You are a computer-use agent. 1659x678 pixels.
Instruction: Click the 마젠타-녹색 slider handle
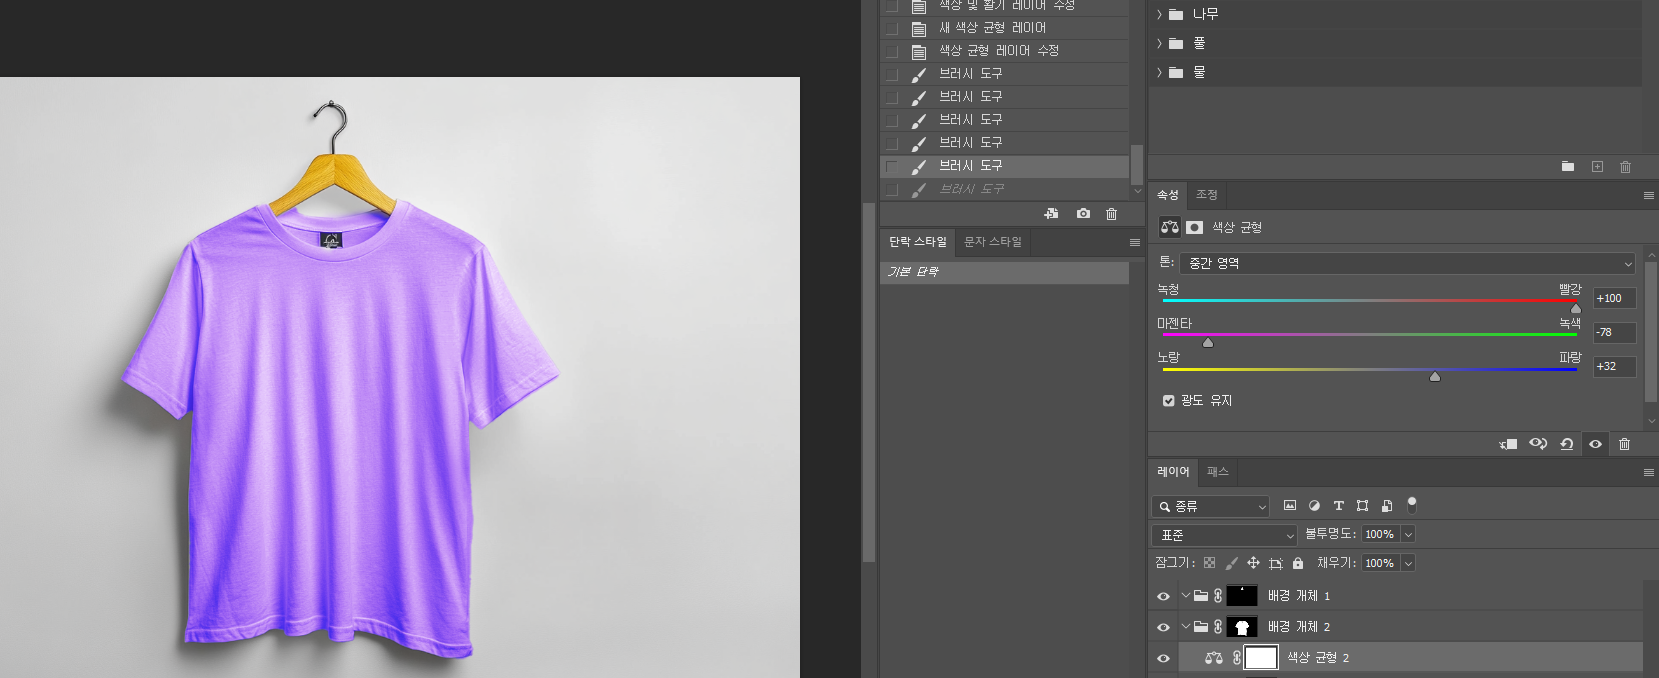[1208, 342]
